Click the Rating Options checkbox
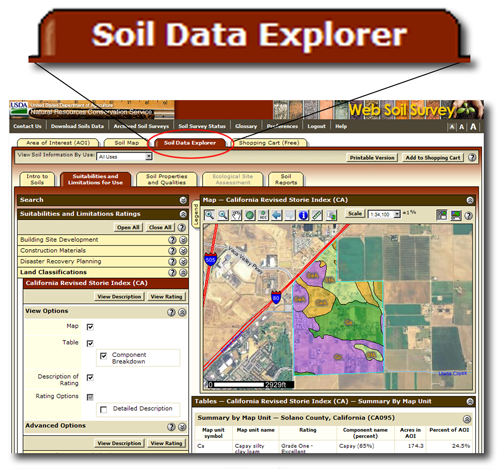 90,397
